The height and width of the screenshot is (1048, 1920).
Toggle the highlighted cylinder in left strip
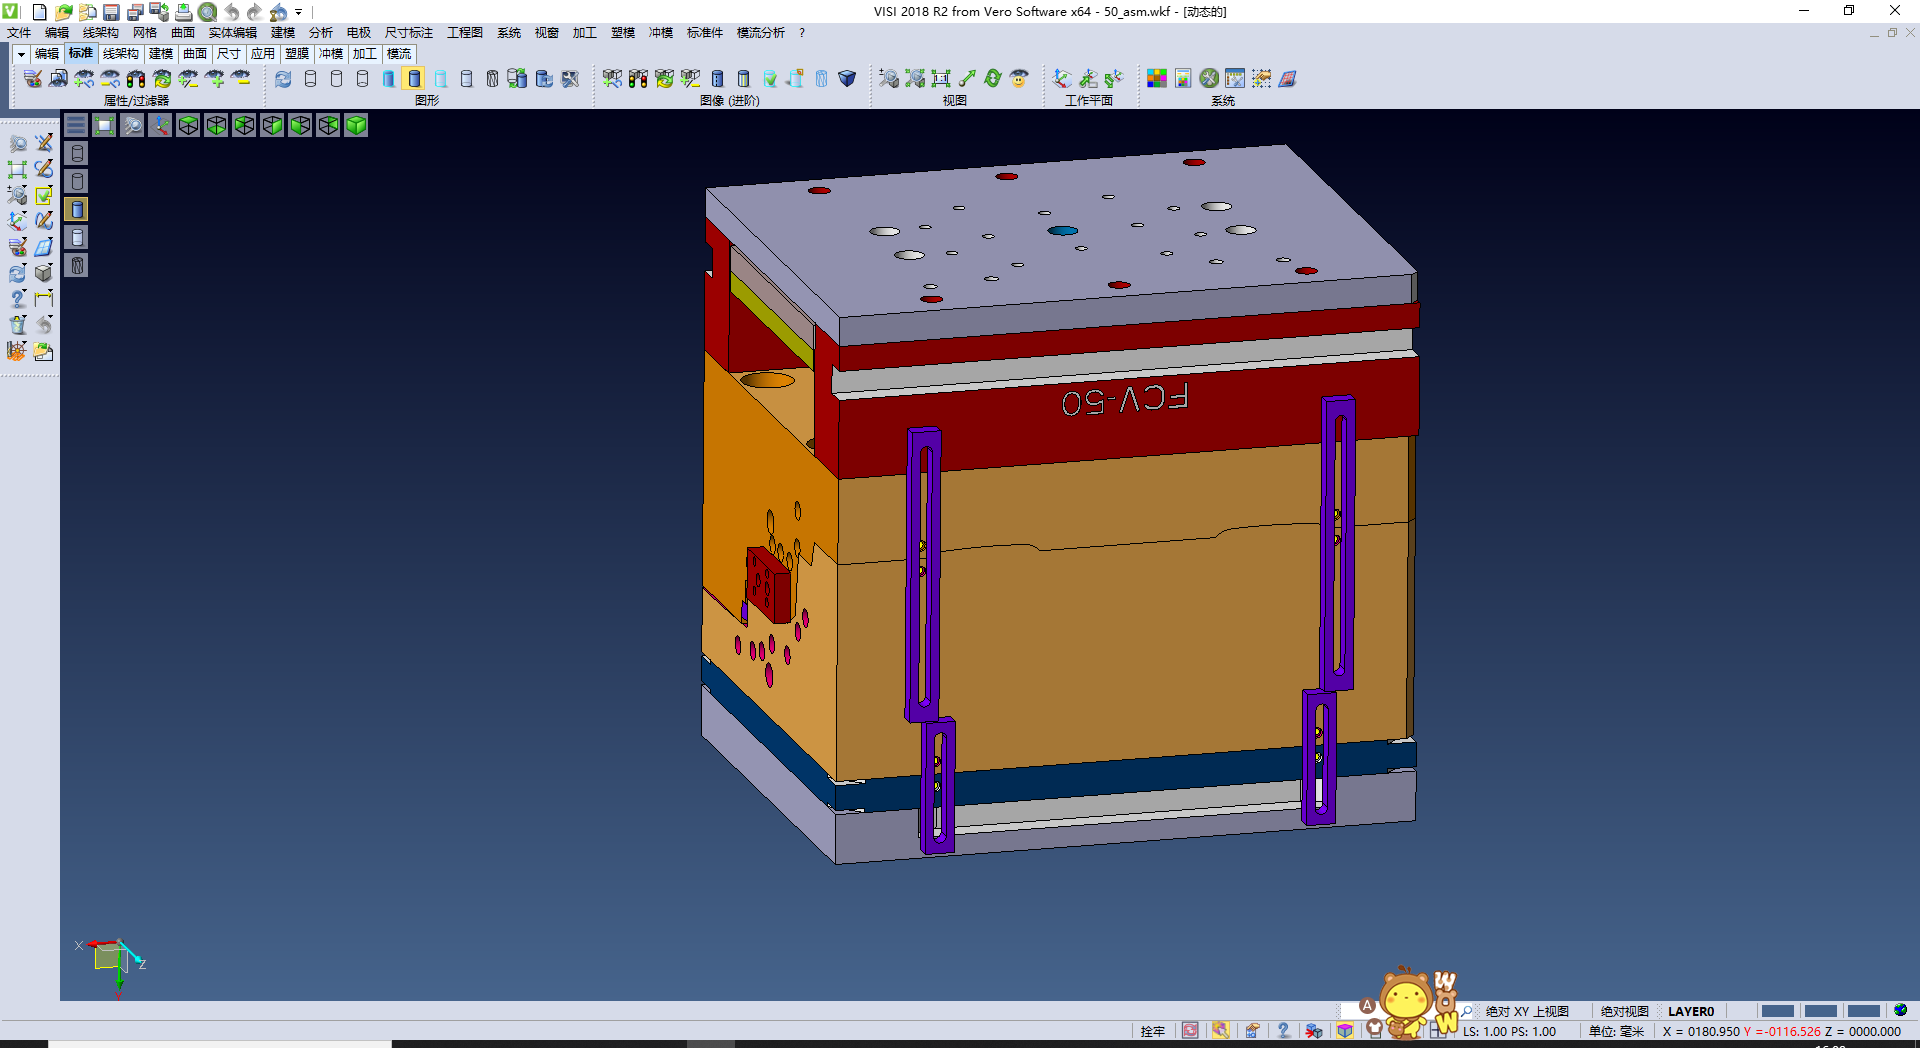tap(77, 209)
